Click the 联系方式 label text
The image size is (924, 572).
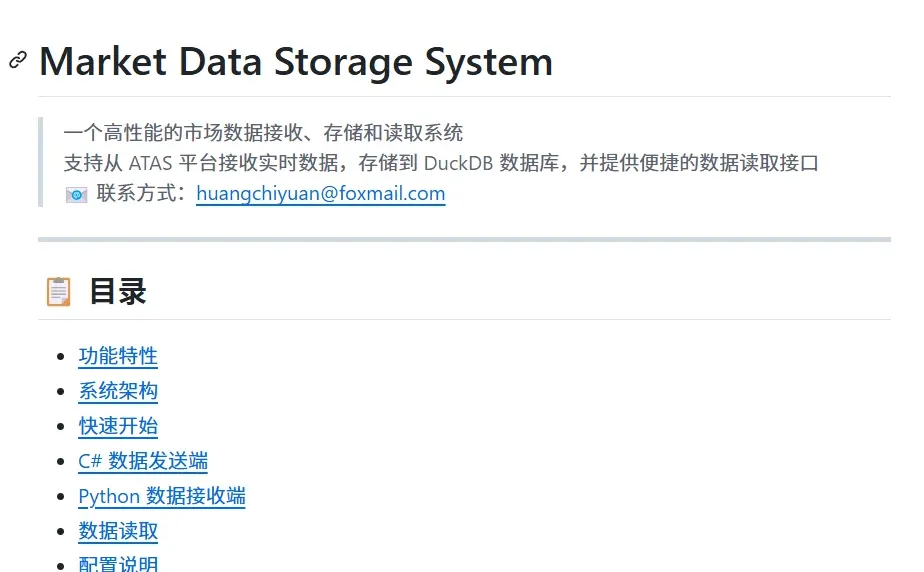(x=137, y=193)
